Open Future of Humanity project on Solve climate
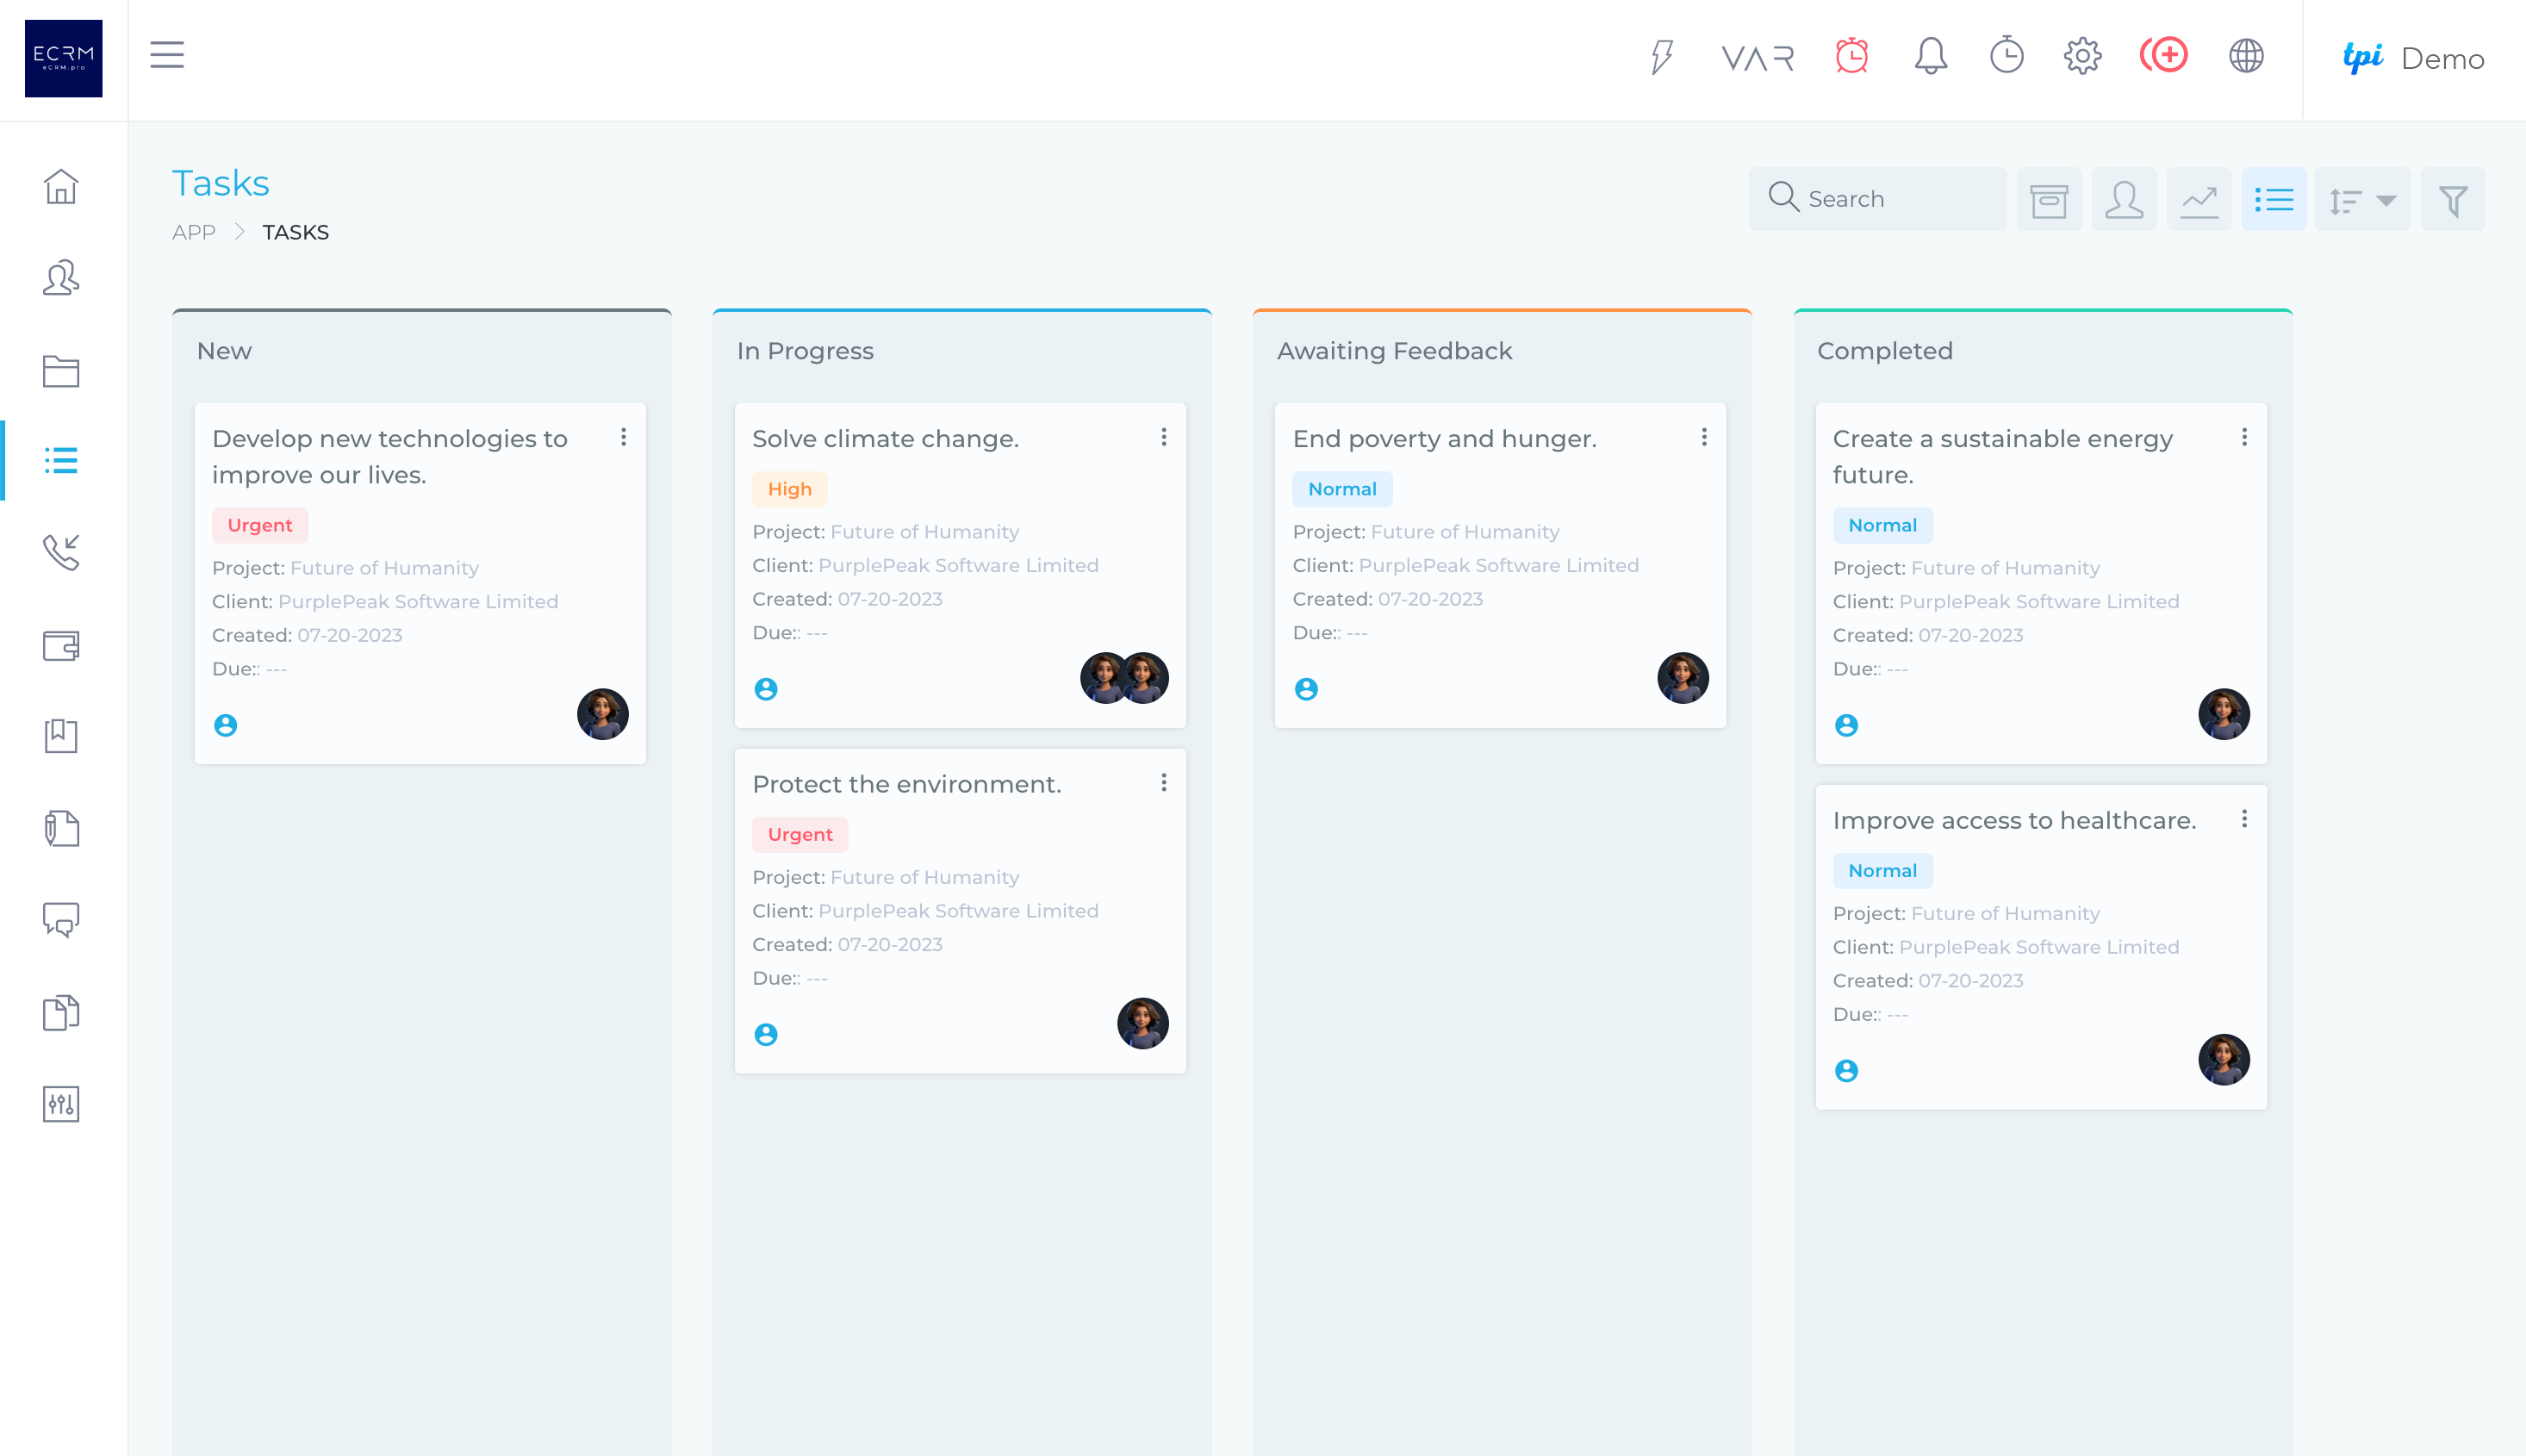 click(x=925, y=532)
